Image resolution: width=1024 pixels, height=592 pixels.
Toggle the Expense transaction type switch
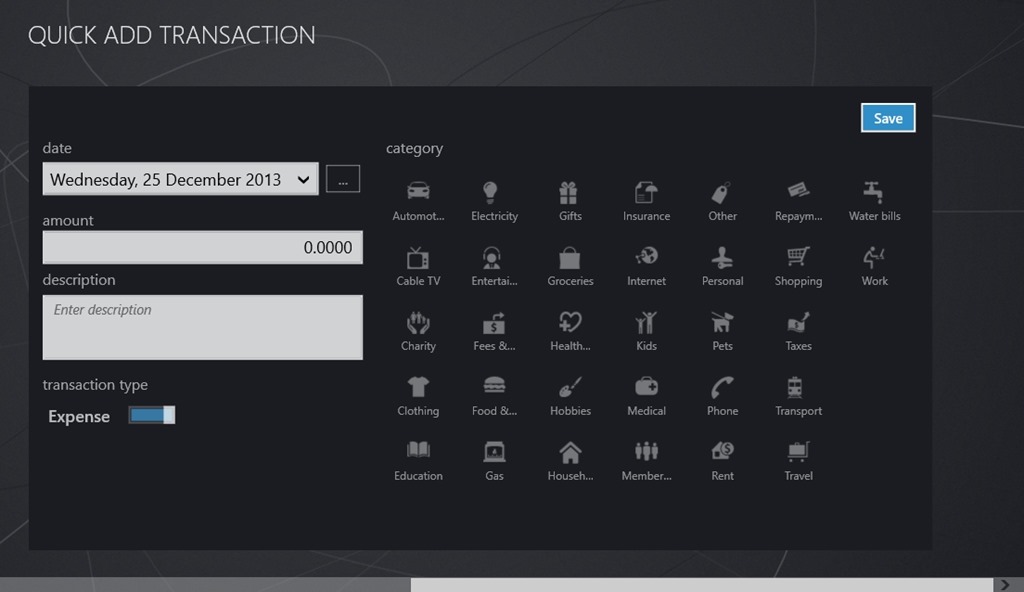point(152,415)
